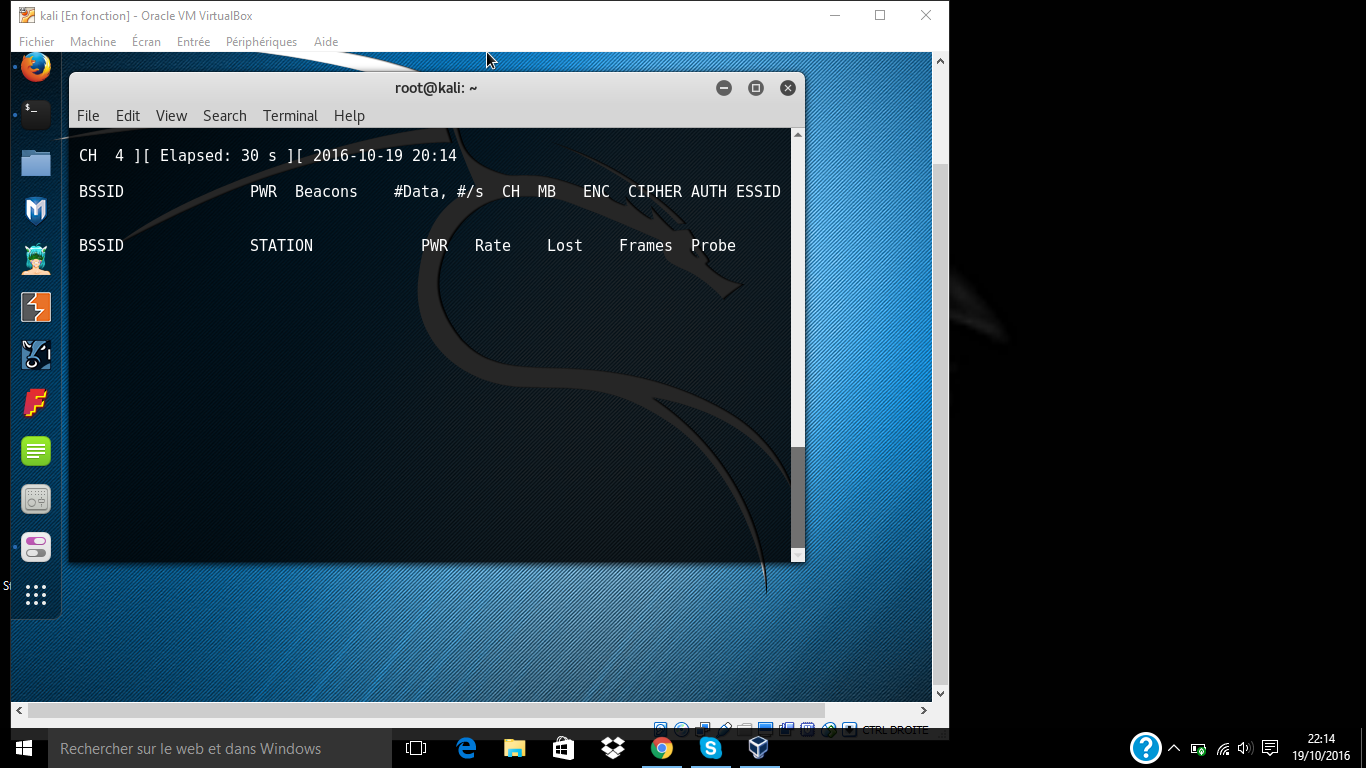Click the Elapsed: 30 s text
Viewport: 1366px width, 768px height.
coord(218,156)
